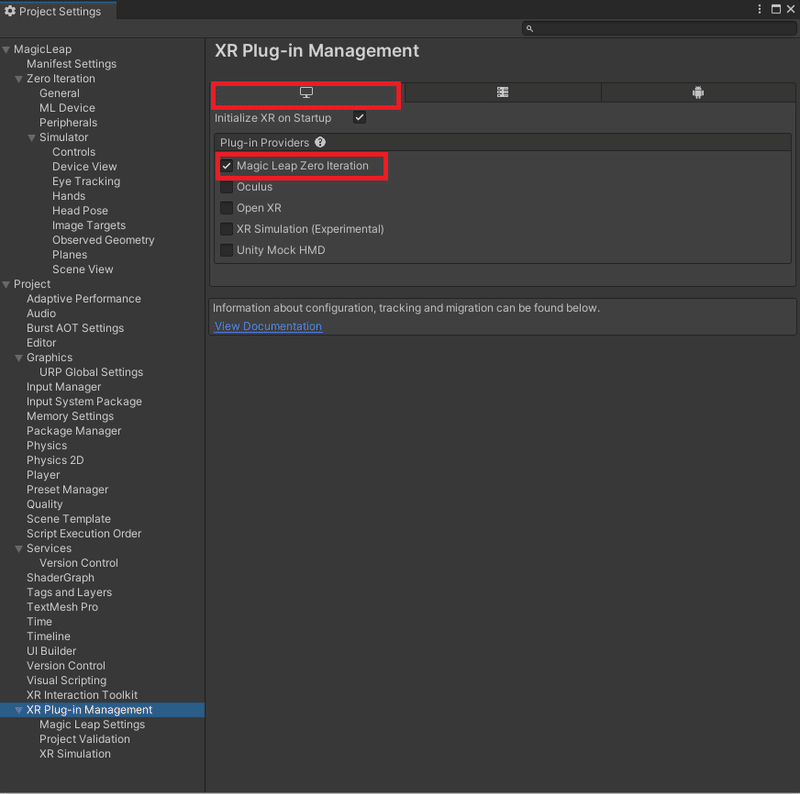This screenshot has height=794, width=800.
Task: Open the Player settings page
Action: [x=43, y=475]
